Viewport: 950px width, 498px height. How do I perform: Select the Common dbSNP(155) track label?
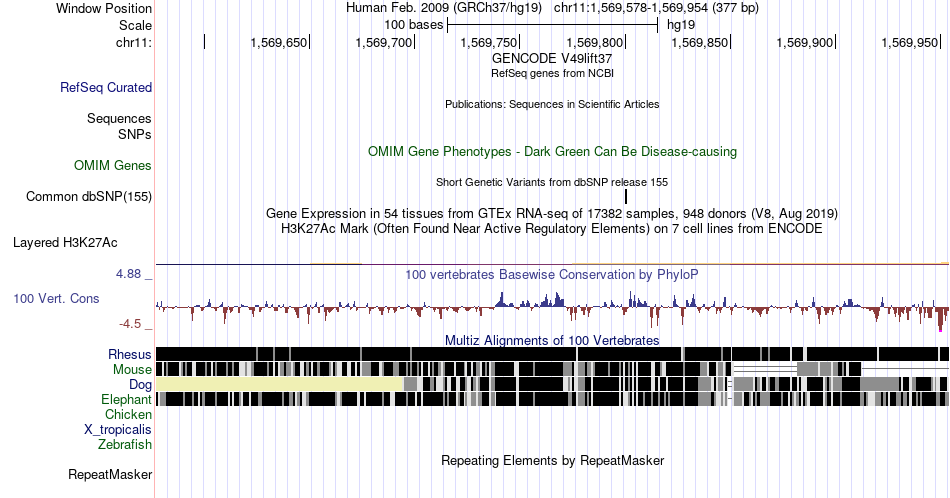89,196
